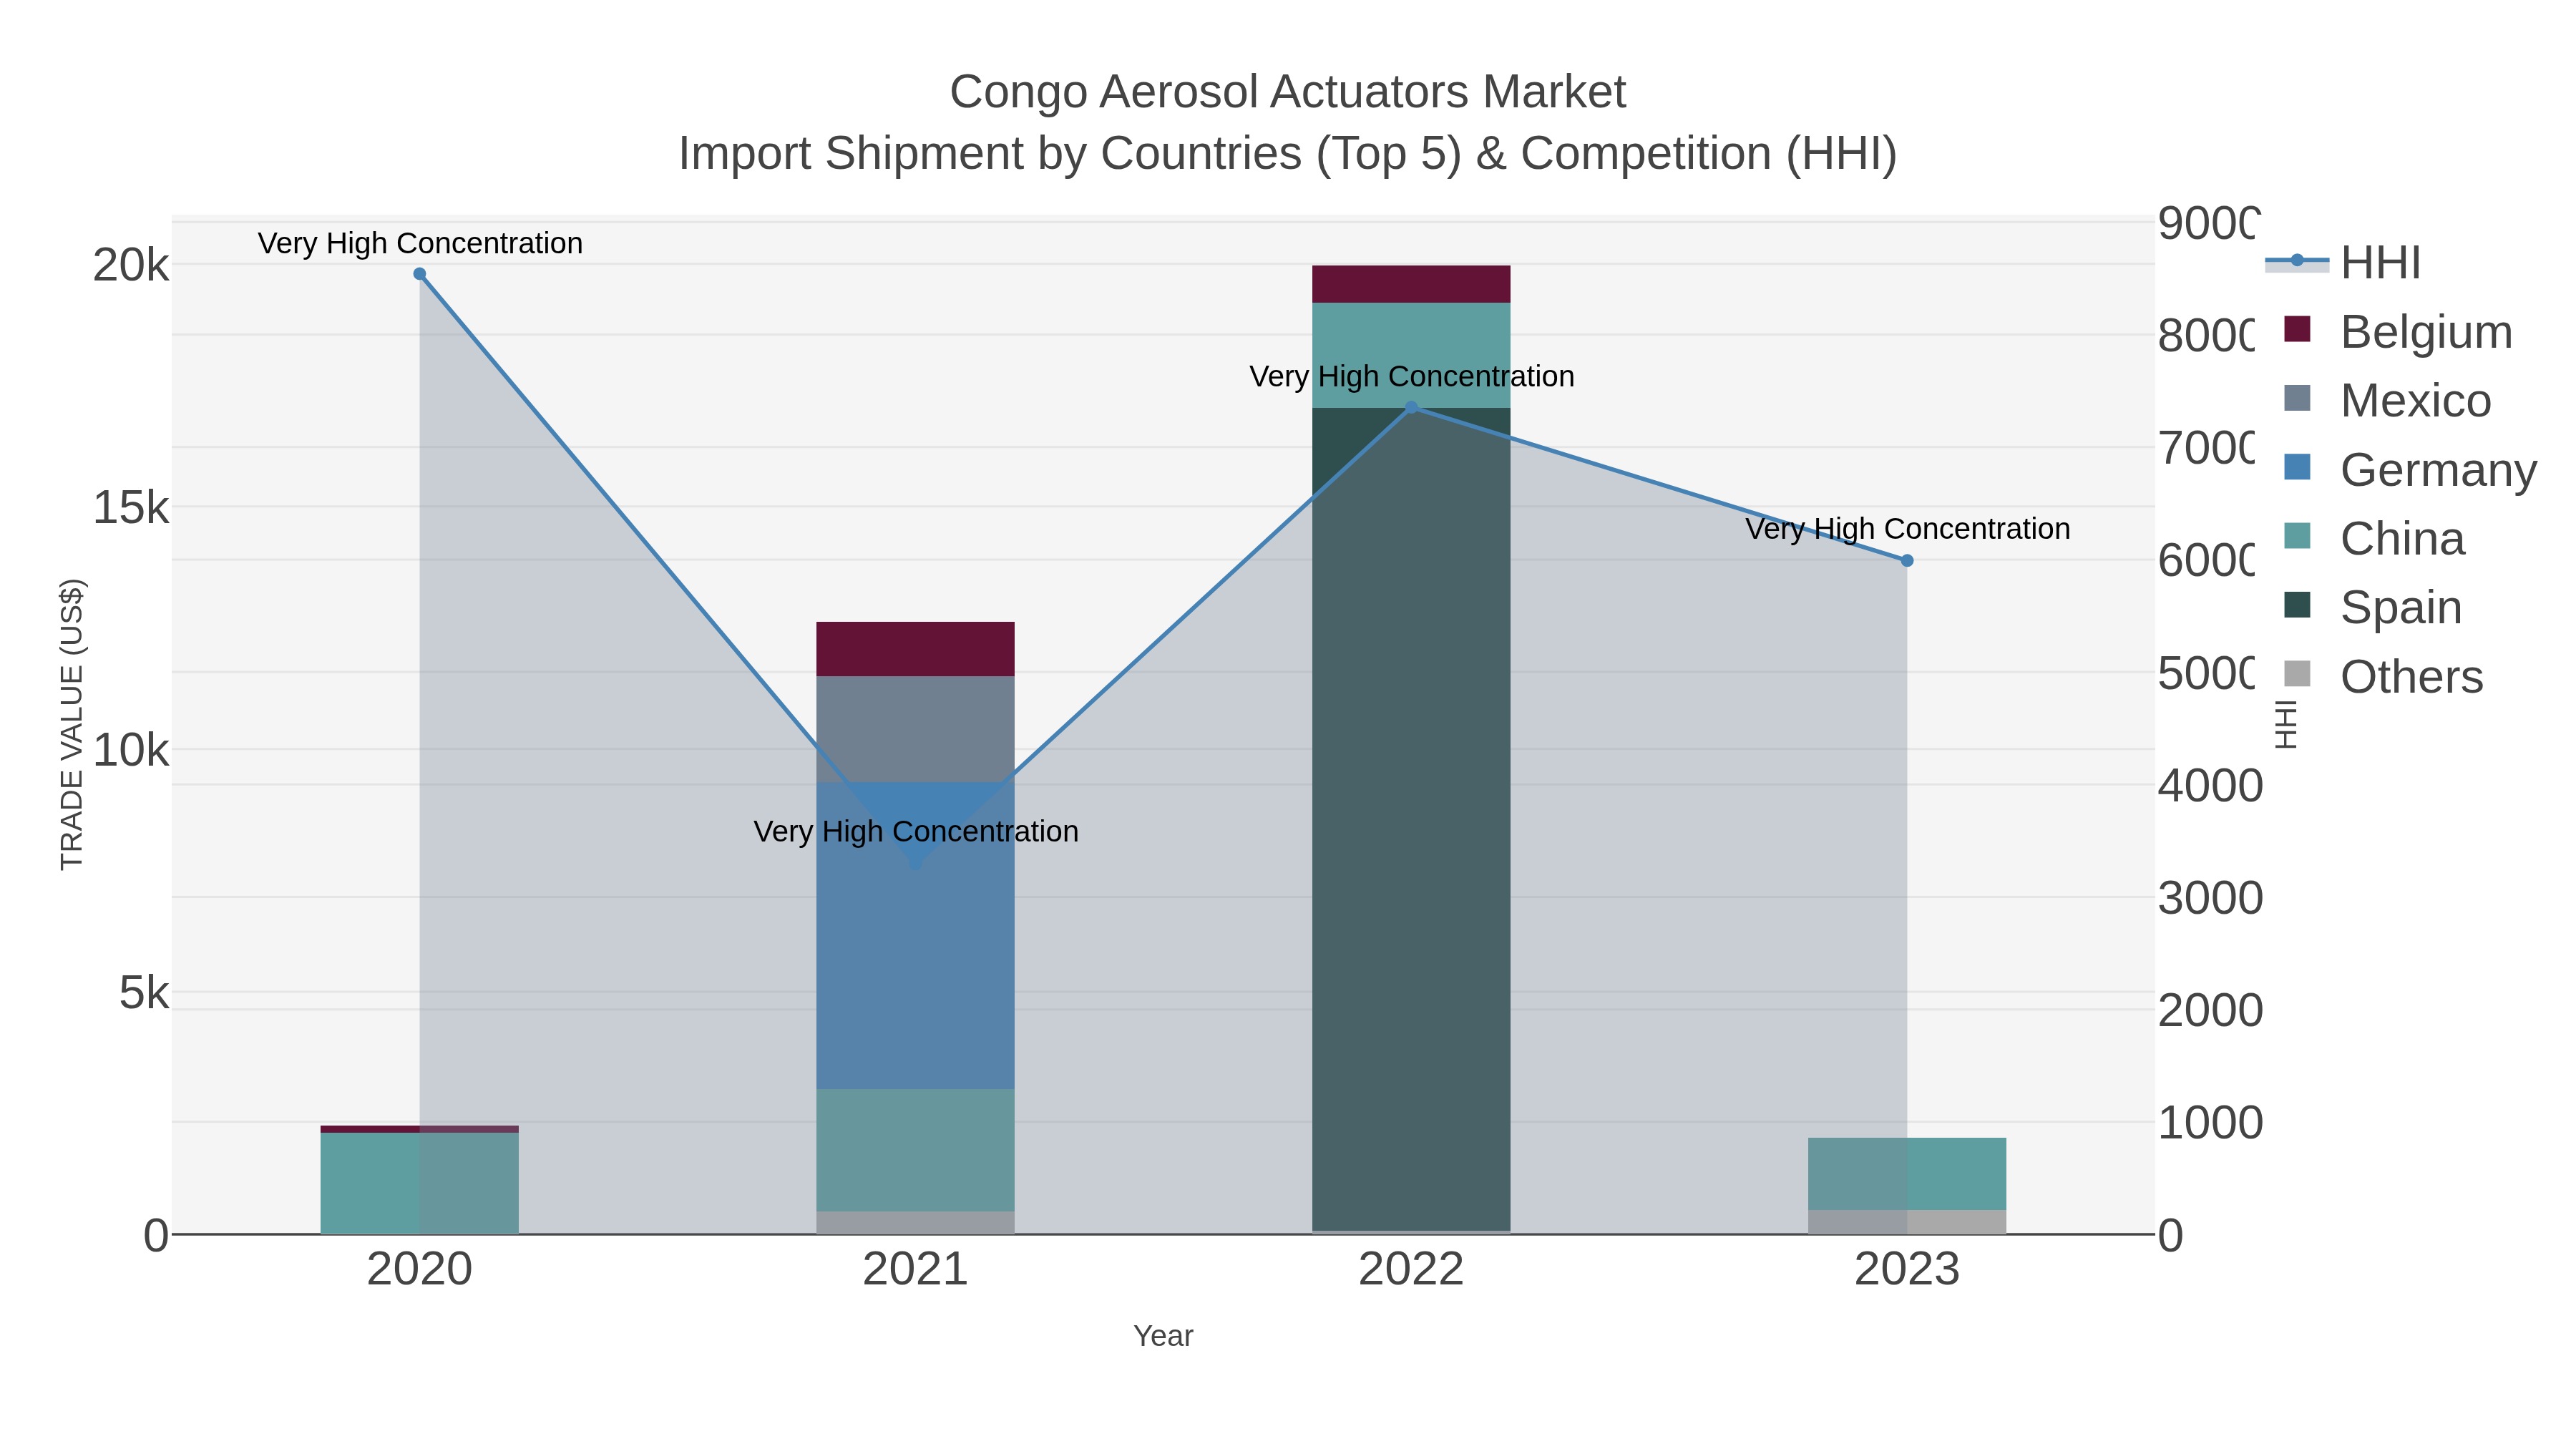
Task: Click the 2022 Spain dark green bar
Action: pos(1411,819)
